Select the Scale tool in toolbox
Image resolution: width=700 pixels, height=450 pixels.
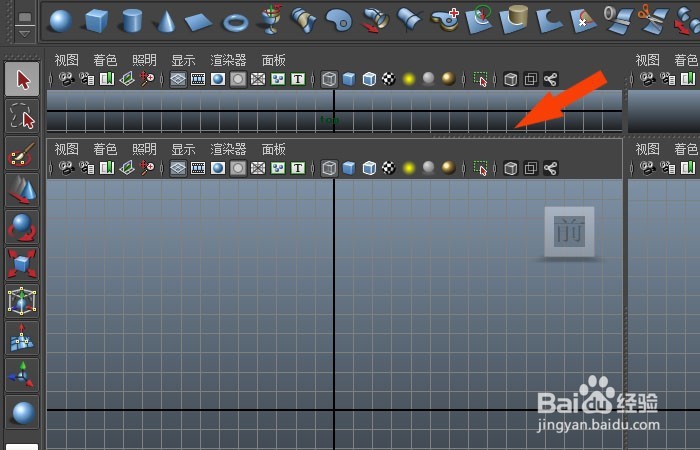click(22, 264)
